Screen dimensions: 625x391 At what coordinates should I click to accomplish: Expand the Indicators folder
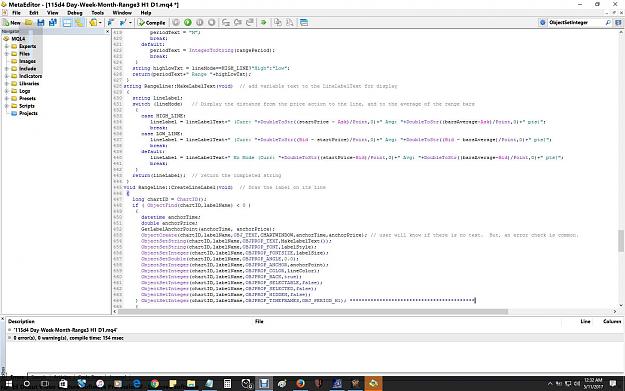(6, 76)
